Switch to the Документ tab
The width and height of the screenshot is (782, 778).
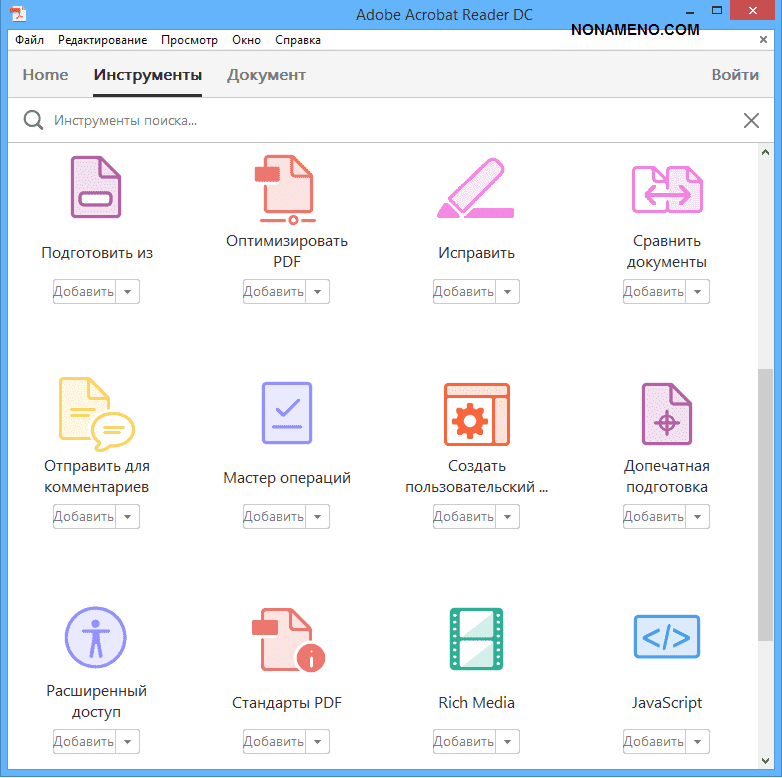coord(266,75)
